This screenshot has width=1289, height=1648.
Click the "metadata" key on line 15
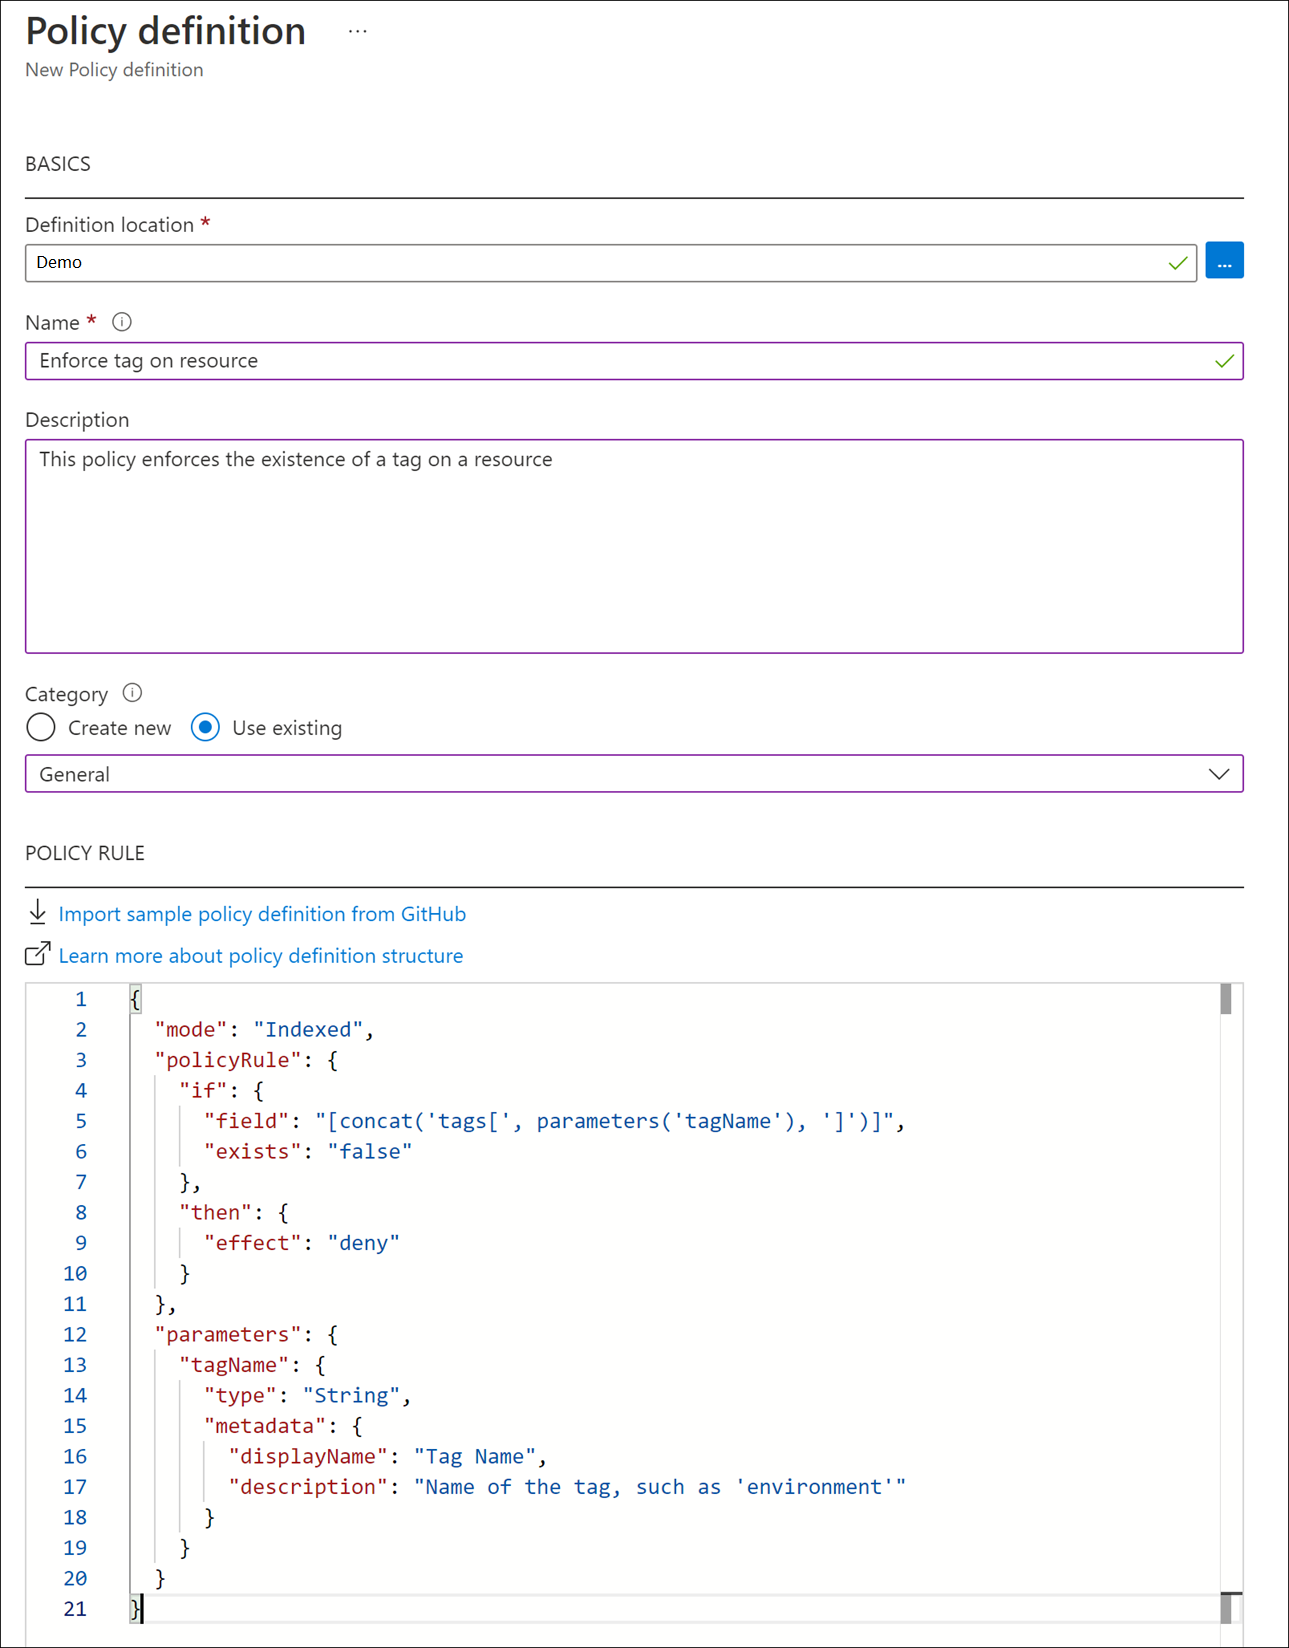(x=265, y=1426)
